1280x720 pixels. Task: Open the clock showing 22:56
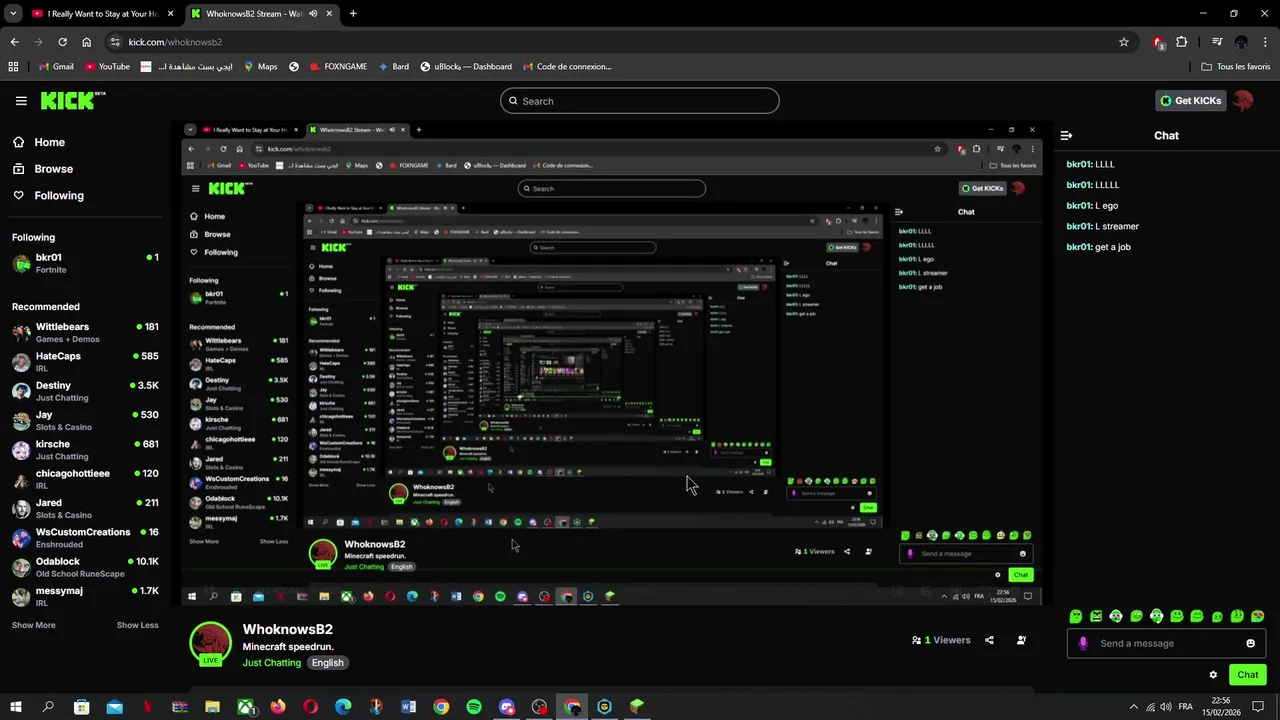[1221, 706]
